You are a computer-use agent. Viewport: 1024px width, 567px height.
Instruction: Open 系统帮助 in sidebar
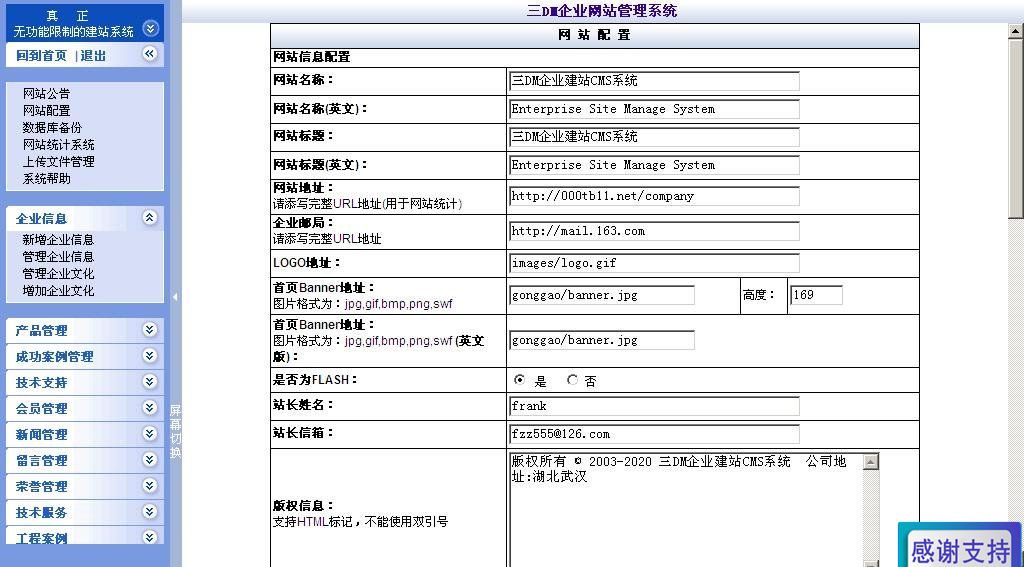[46, 178]
